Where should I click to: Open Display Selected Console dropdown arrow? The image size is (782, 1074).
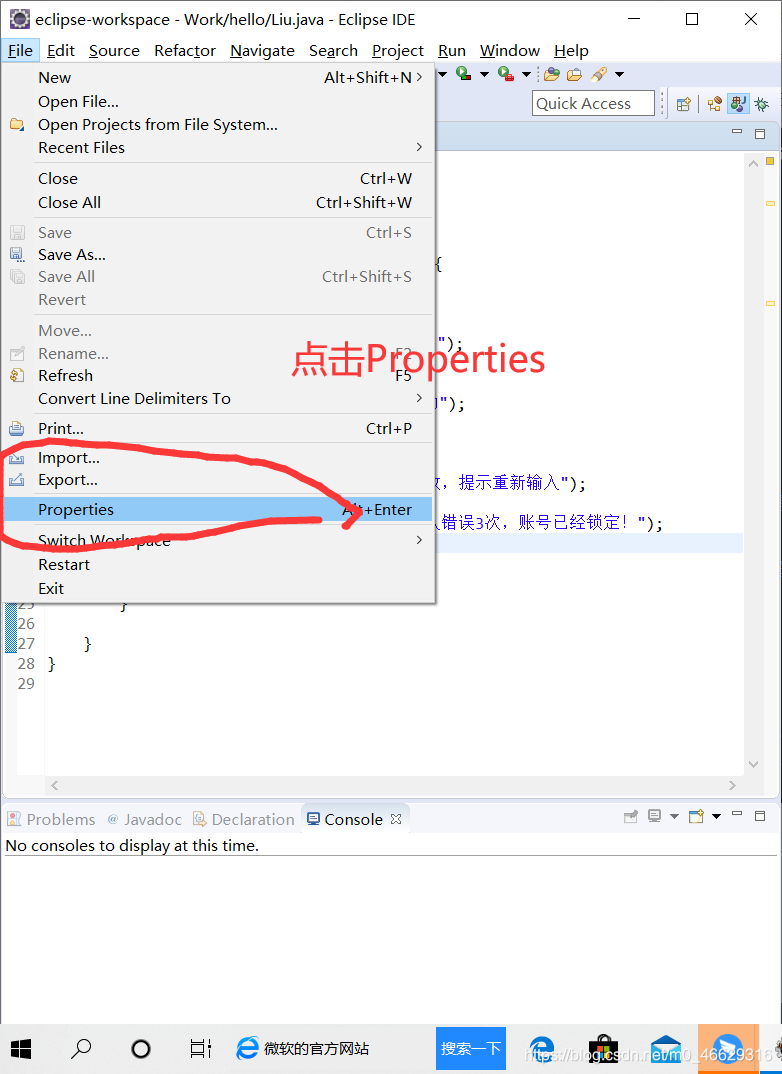coord(674,816)
